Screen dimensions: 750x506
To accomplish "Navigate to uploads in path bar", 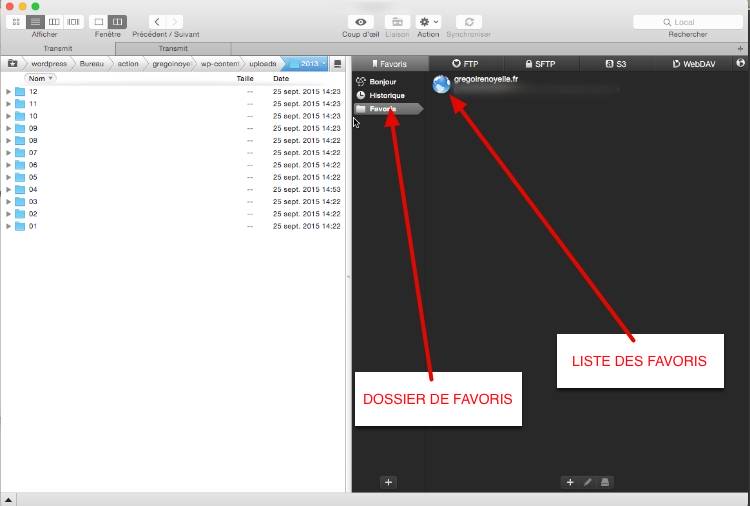I will click(263, 64).
